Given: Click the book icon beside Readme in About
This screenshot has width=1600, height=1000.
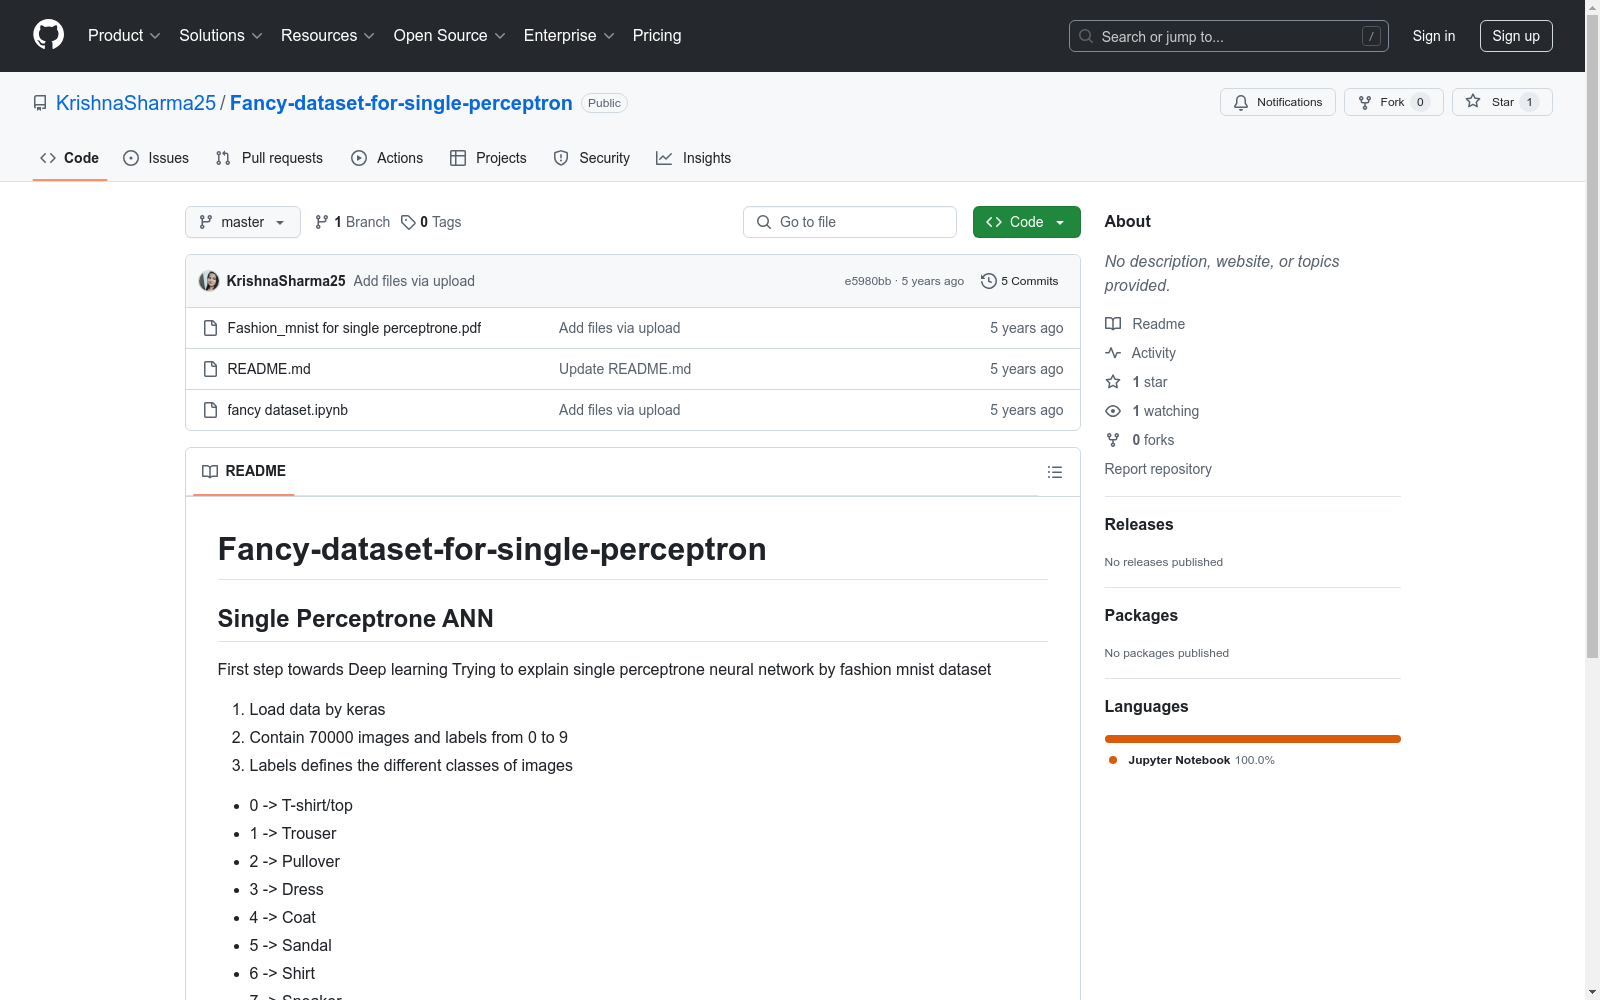Looking at the screenshot, I should 1113,324.
